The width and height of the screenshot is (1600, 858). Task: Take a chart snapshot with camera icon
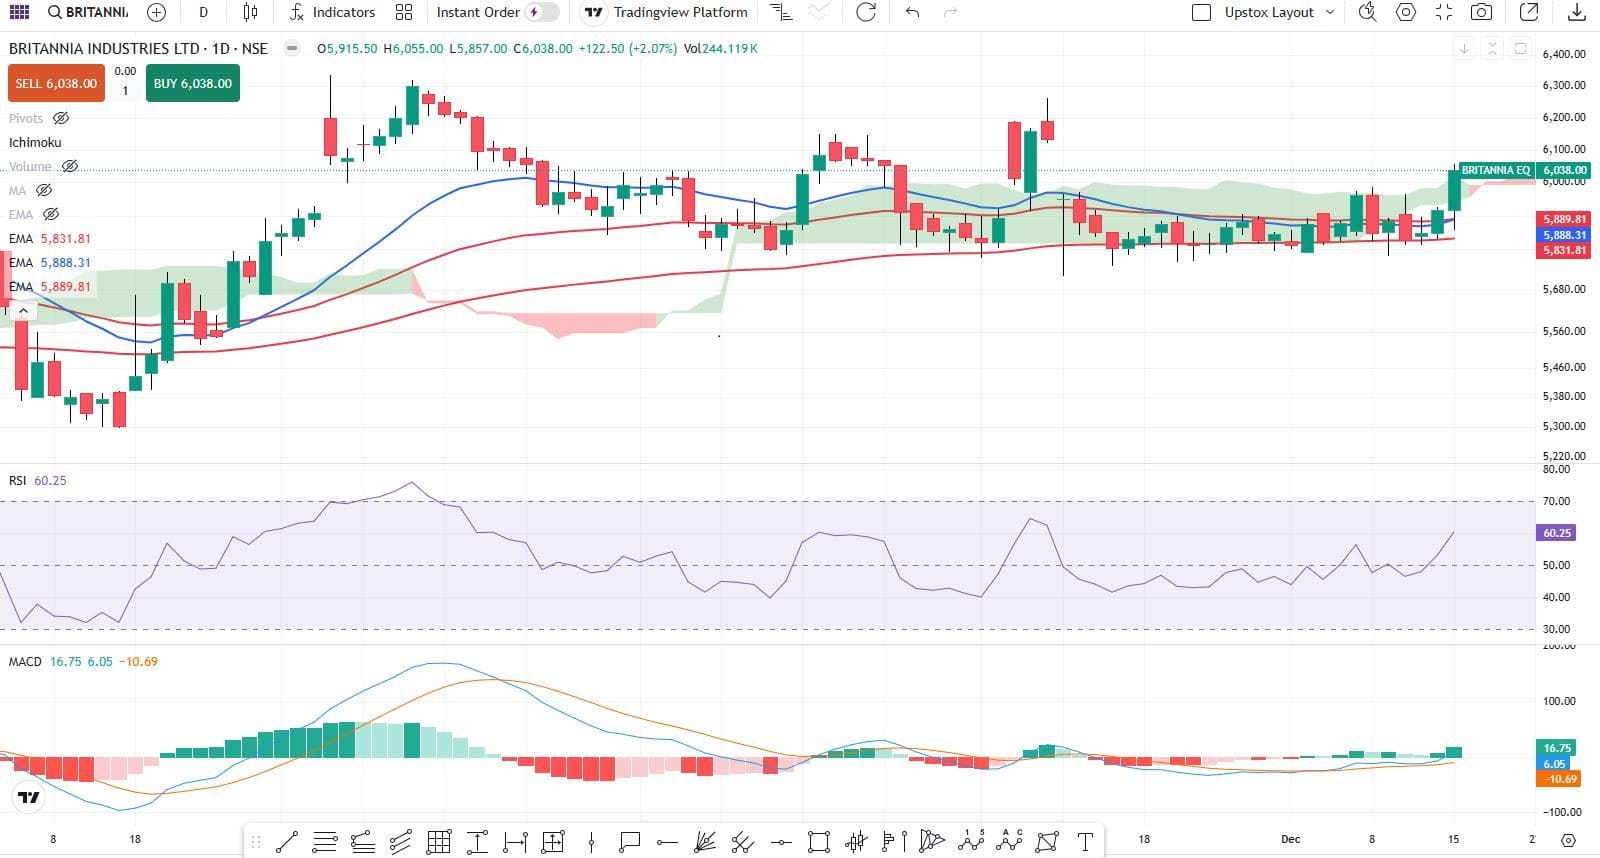[1482, 12]
